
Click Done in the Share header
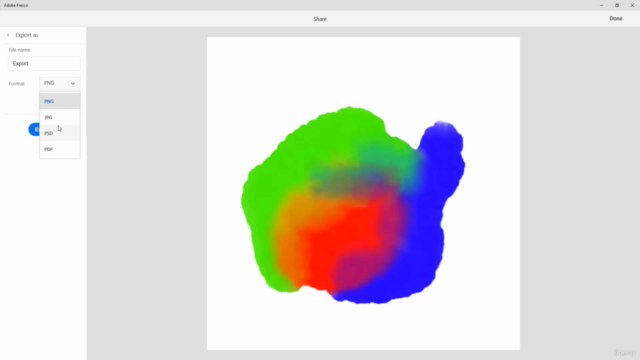pyautogui.click(x=616, y=18)
